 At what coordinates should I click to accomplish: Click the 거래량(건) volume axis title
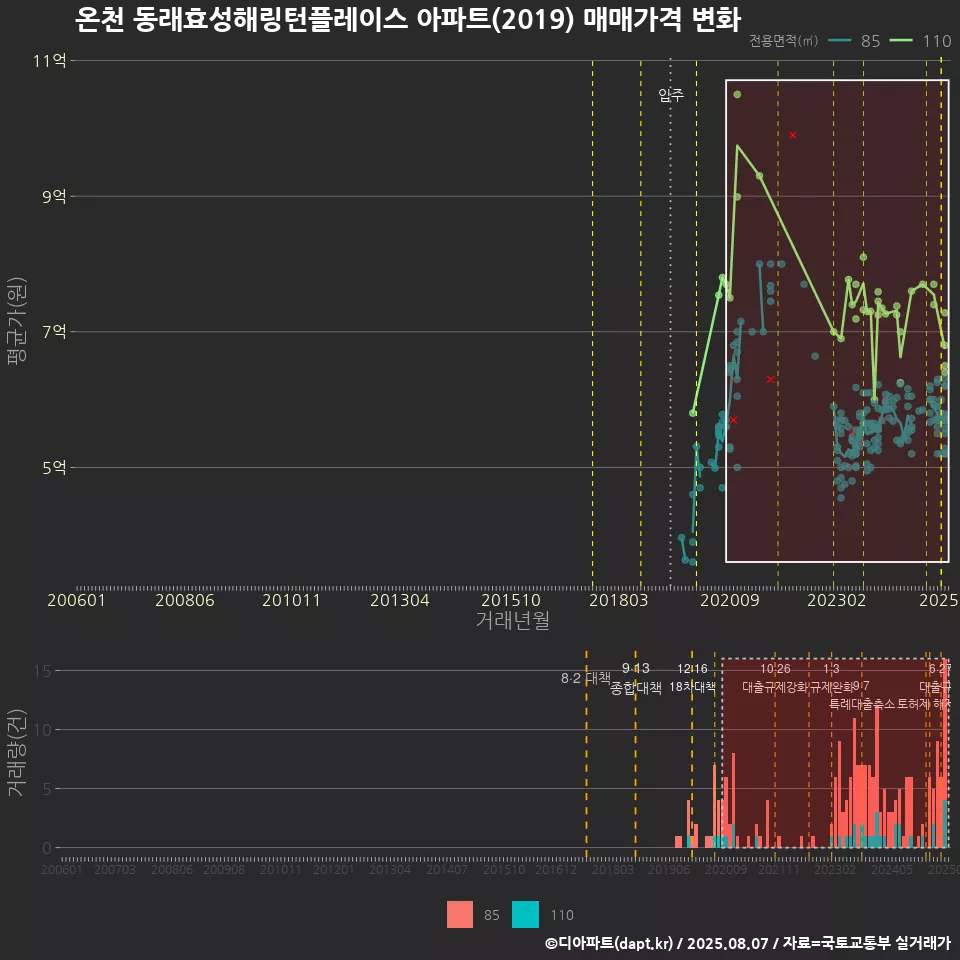(x=17, y=752)
